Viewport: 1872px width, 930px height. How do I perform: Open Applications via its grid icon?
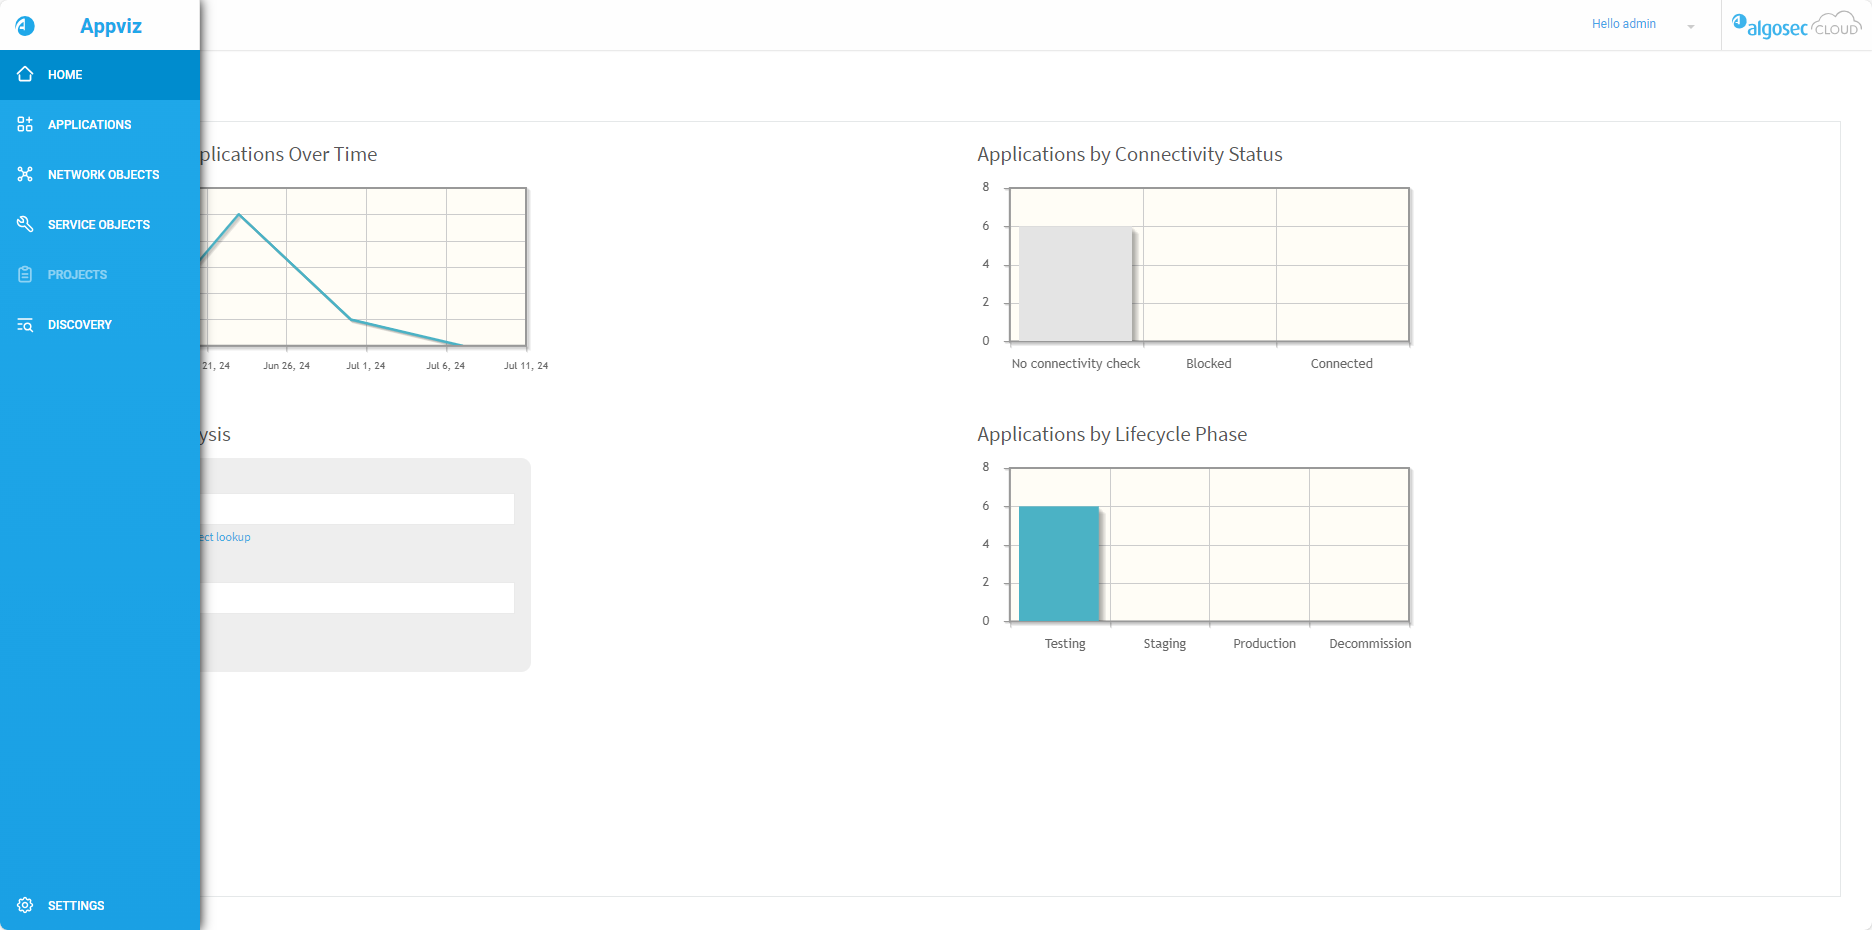coord(25,125)
